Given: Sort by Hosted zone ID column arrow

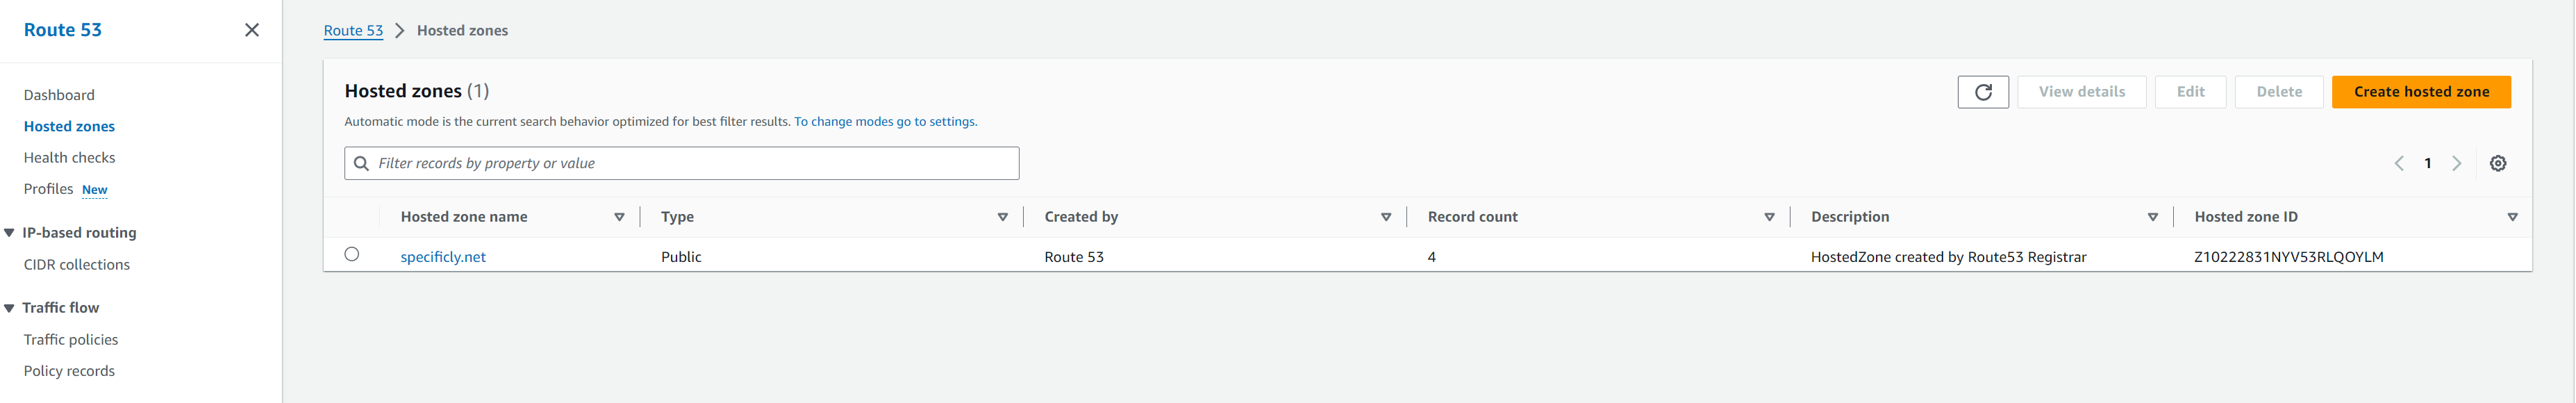Looking at the screenshot, I should (x=2512, y=217).
